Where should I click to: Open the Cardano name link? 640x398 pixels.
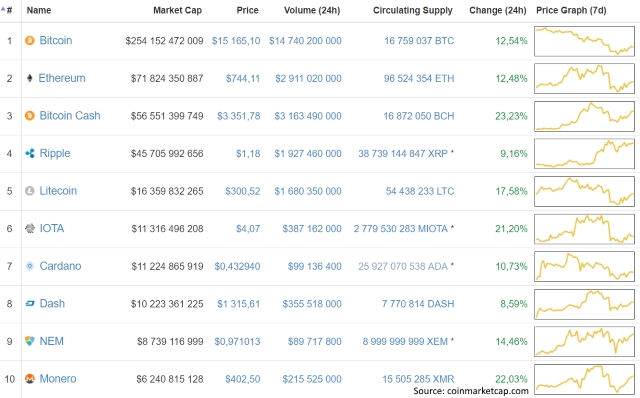pos(60,266)
